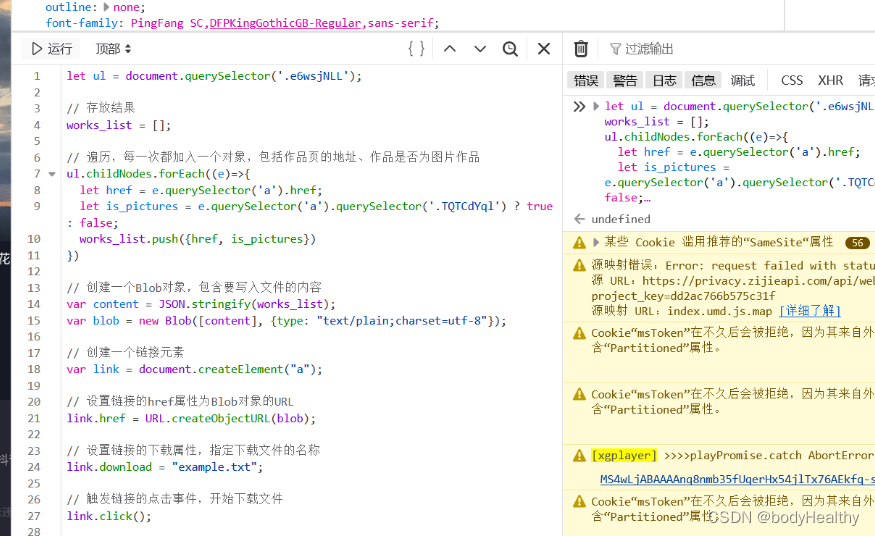Click the URL.createObjectURL(blob) code
Image resolution: width=875 pixels, height=536 pixels.
point(227,418)
